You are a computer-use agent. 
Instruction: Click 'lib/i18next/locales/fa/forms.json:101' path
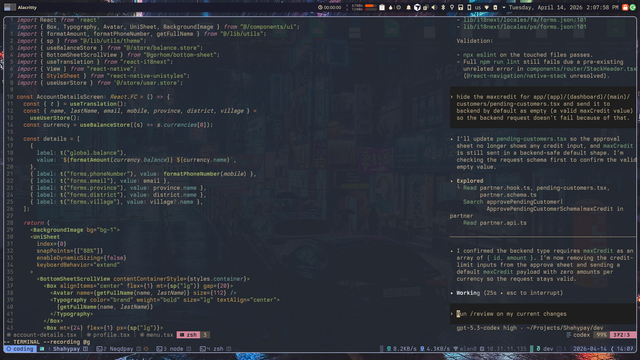(524, 20)
